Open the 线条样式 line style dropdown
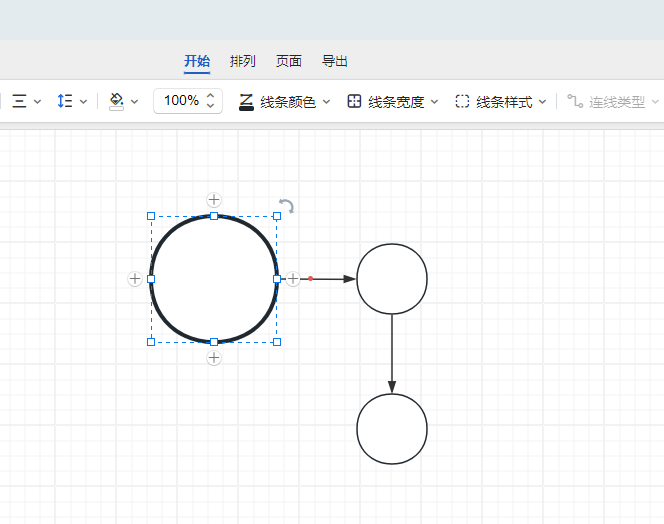 [x=502, y=102]
